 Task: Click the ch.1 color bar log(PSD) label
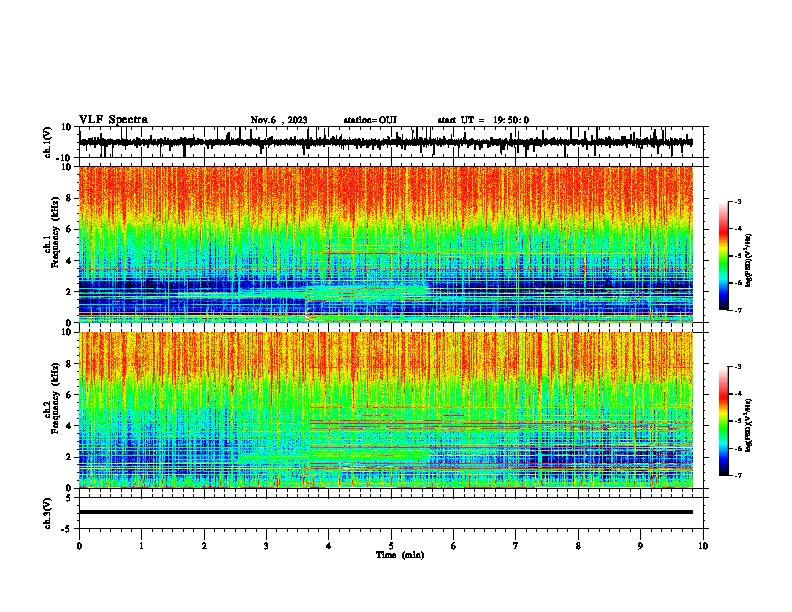(749, 261)
